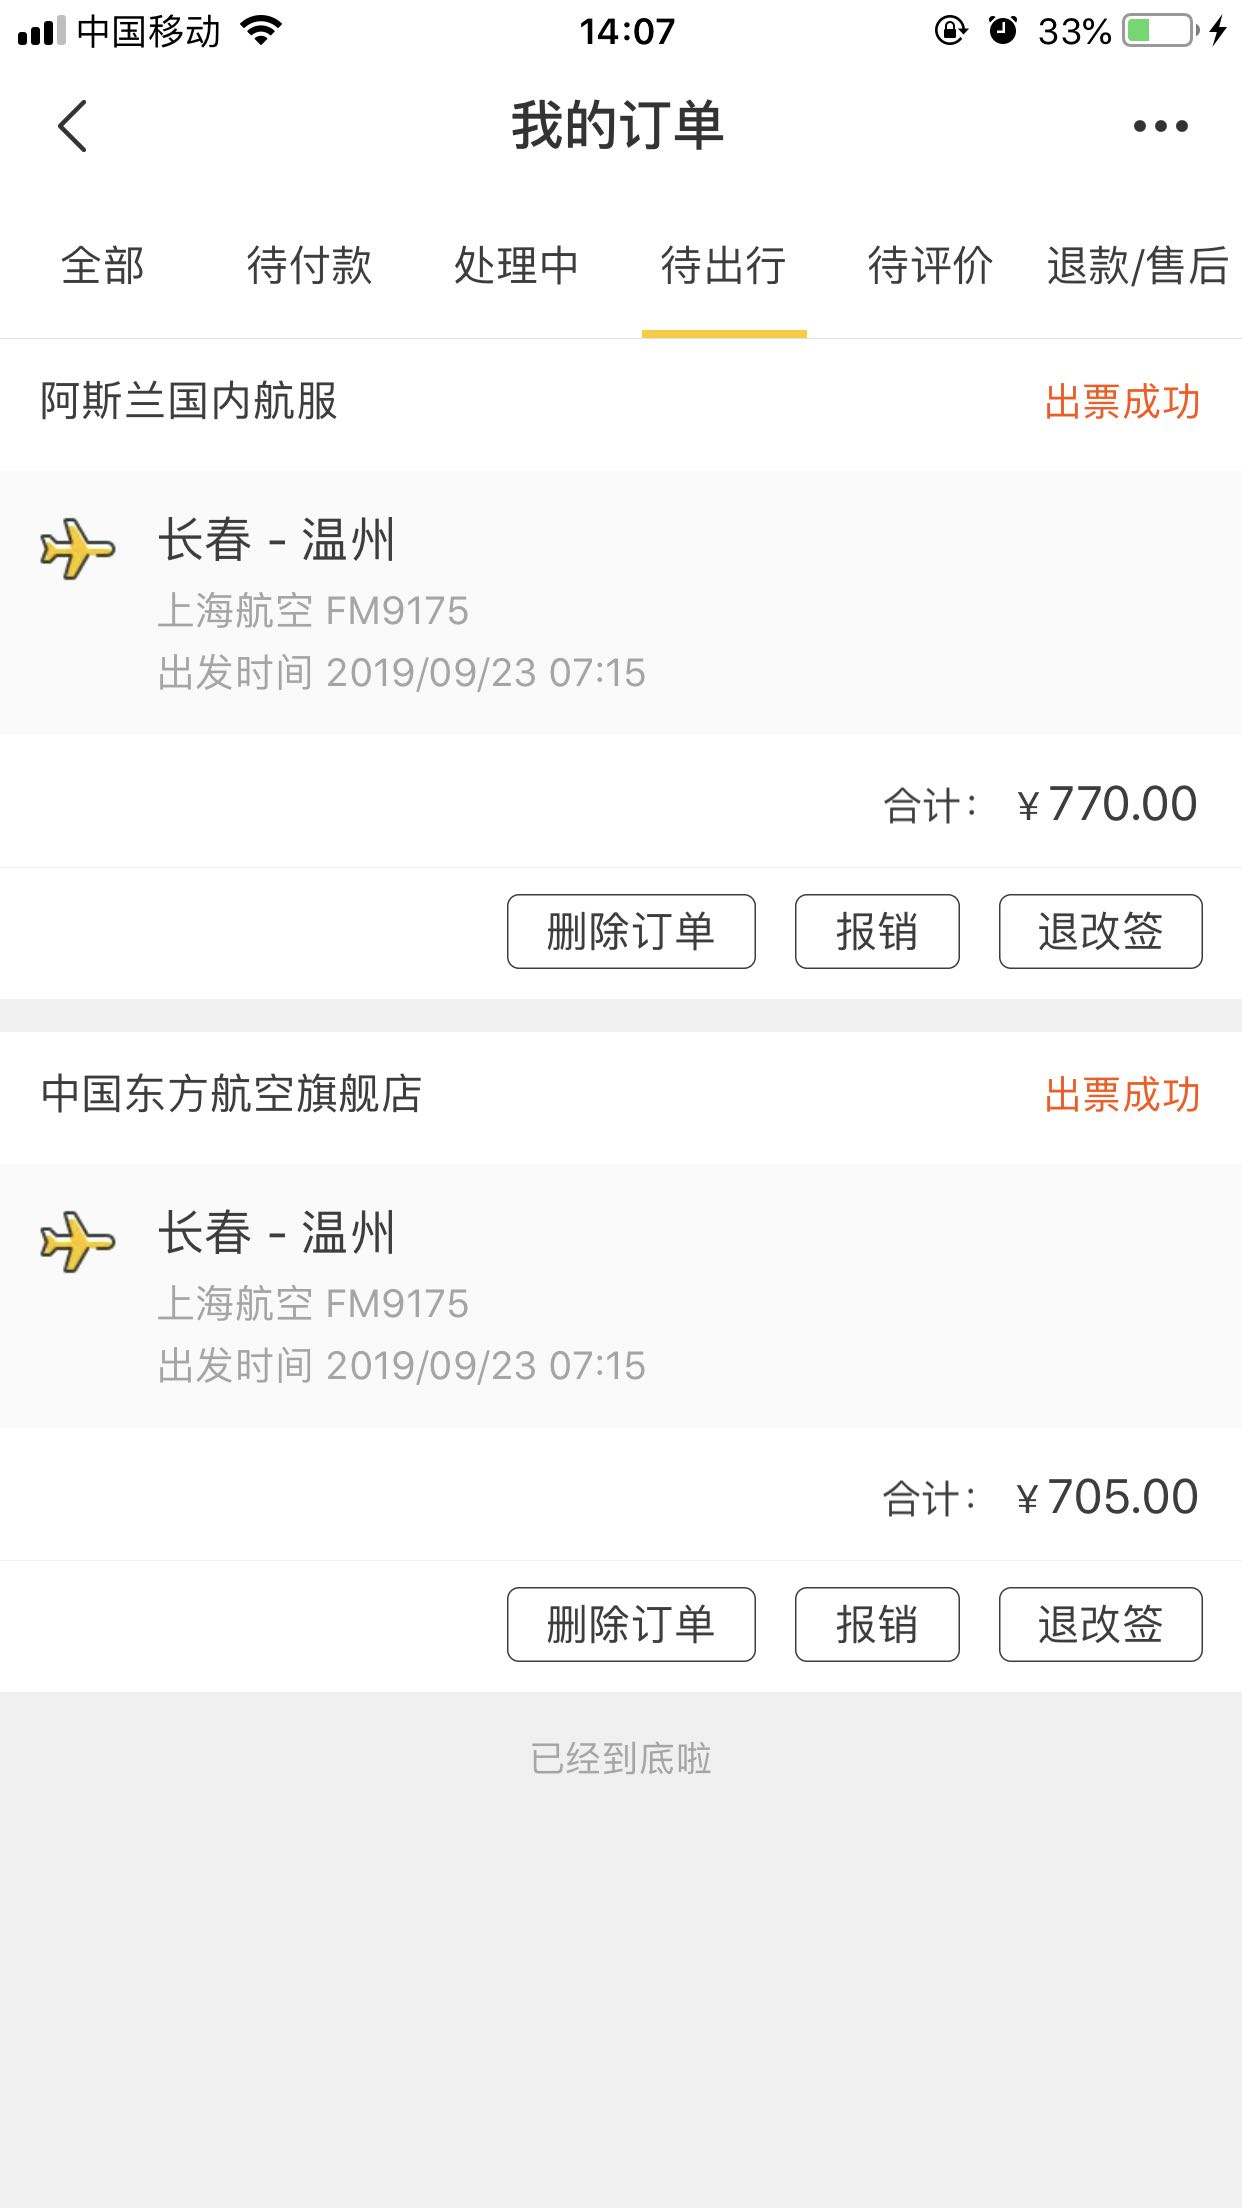Go to the 退款/售后 tab
The image size is (1242, 2208).
(1137, 266)
